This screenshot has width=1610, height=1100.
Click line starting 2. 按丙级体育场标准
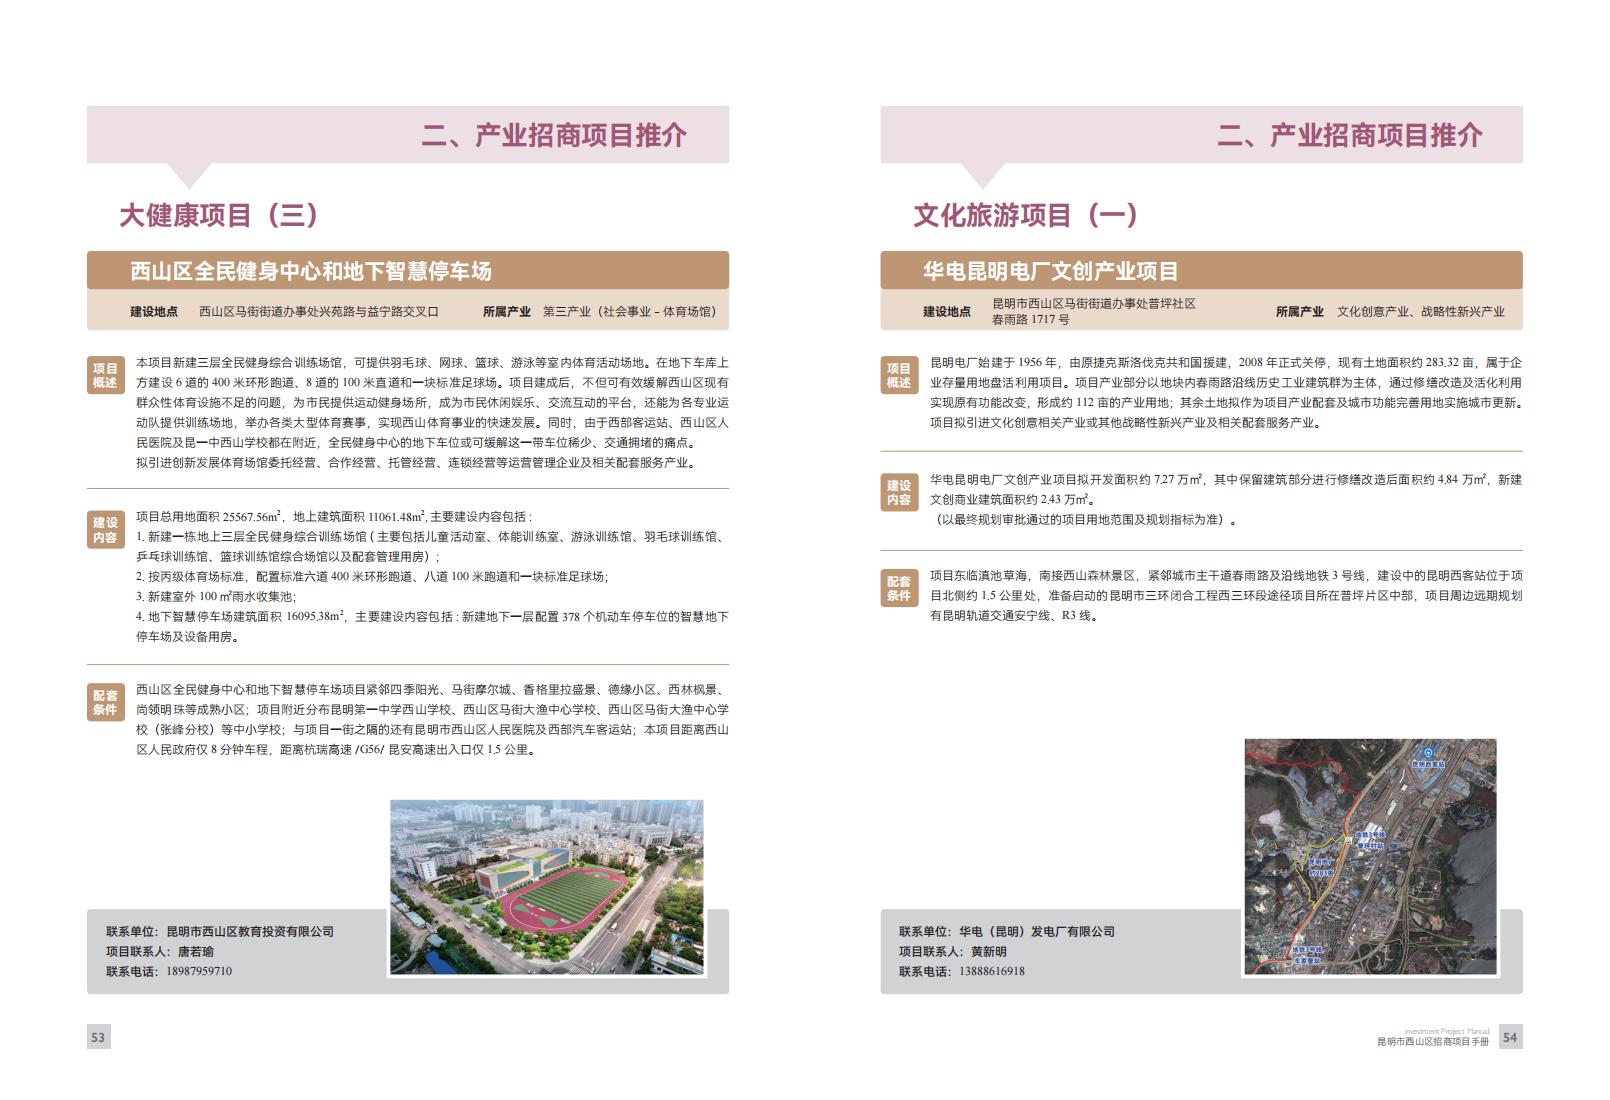coord(372,576)
